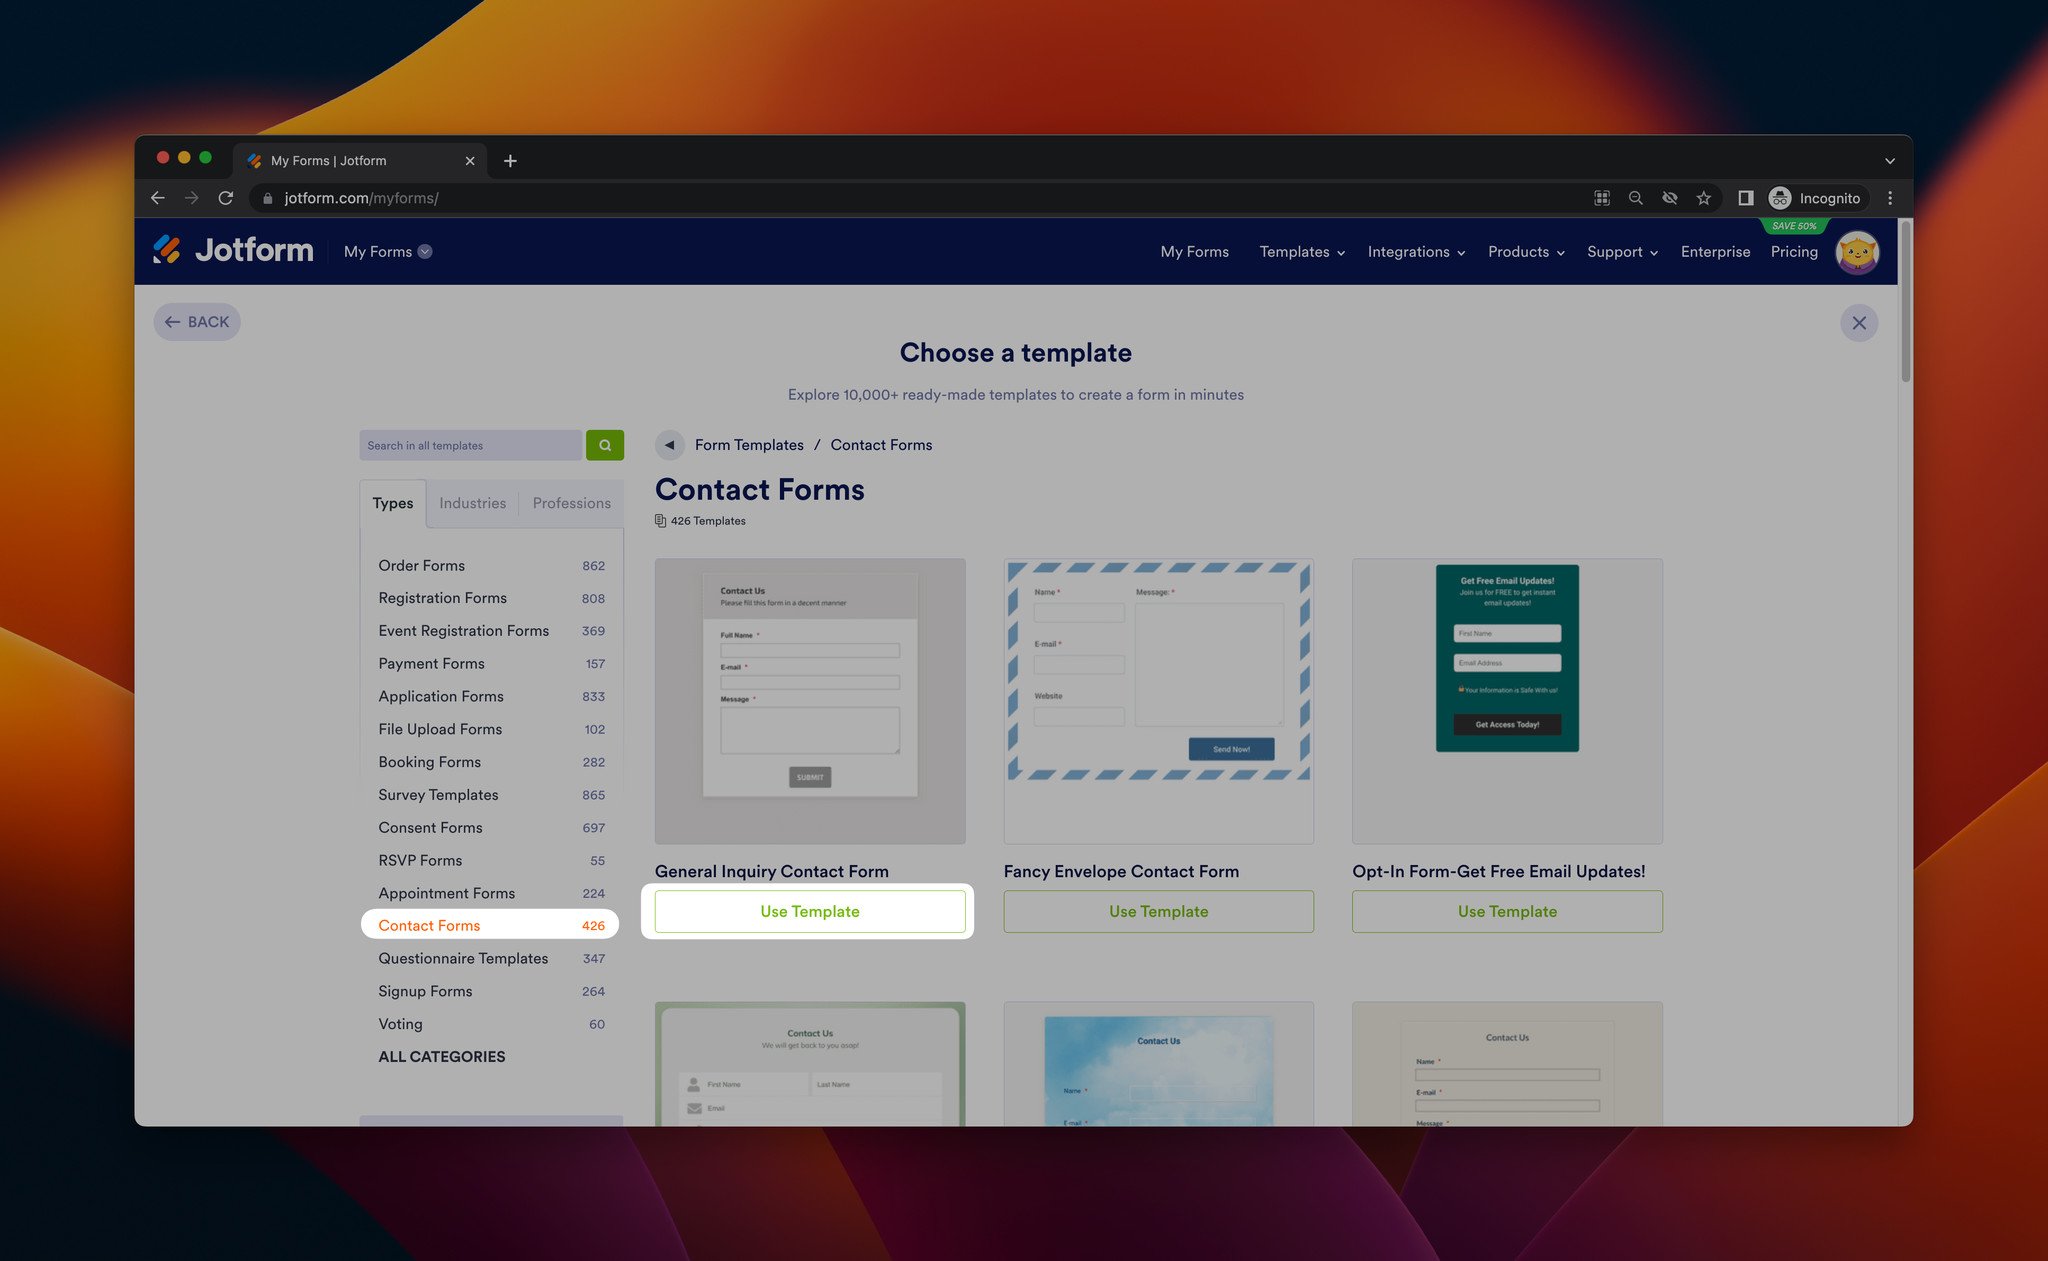
Task: Click Use Template for General Inquiry Contact Form
Action: click(809, 910)
